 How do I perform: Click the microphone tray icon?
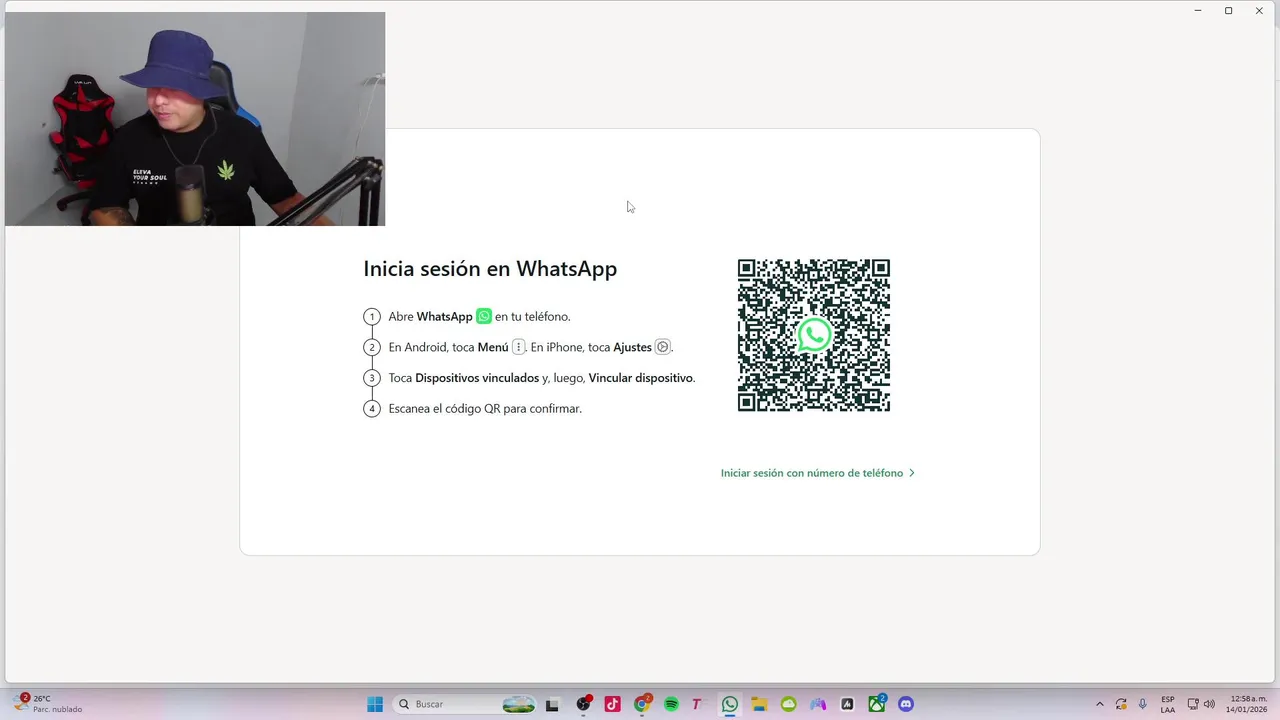[x=1143, y=704]
